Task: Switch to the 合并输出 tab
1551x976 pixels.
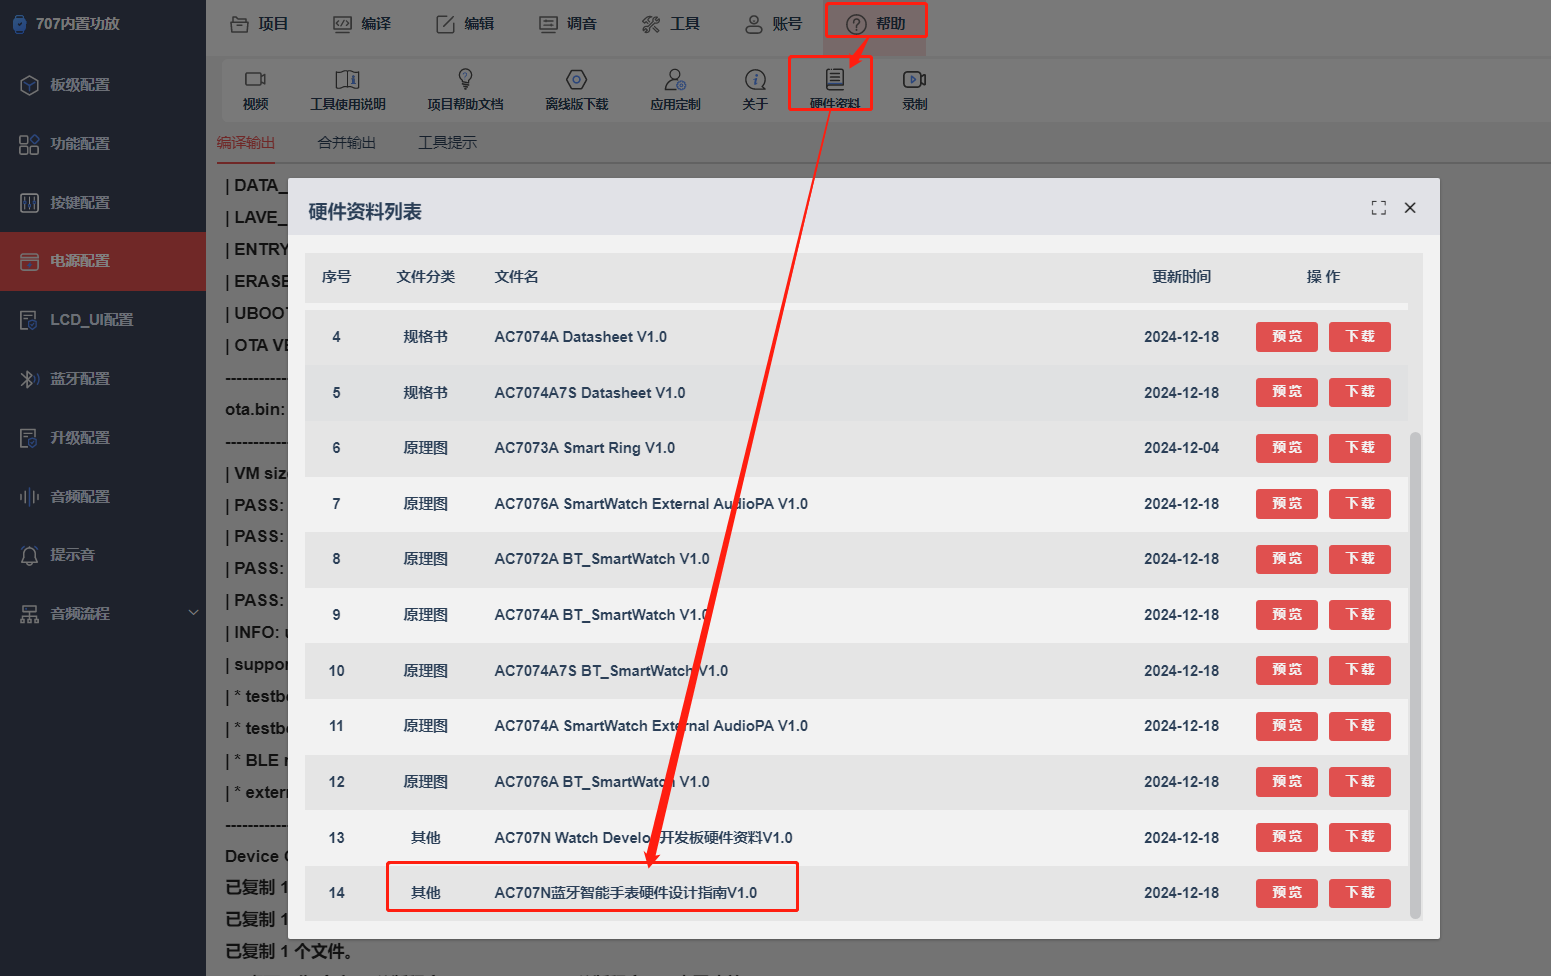Action: [347, 143]
